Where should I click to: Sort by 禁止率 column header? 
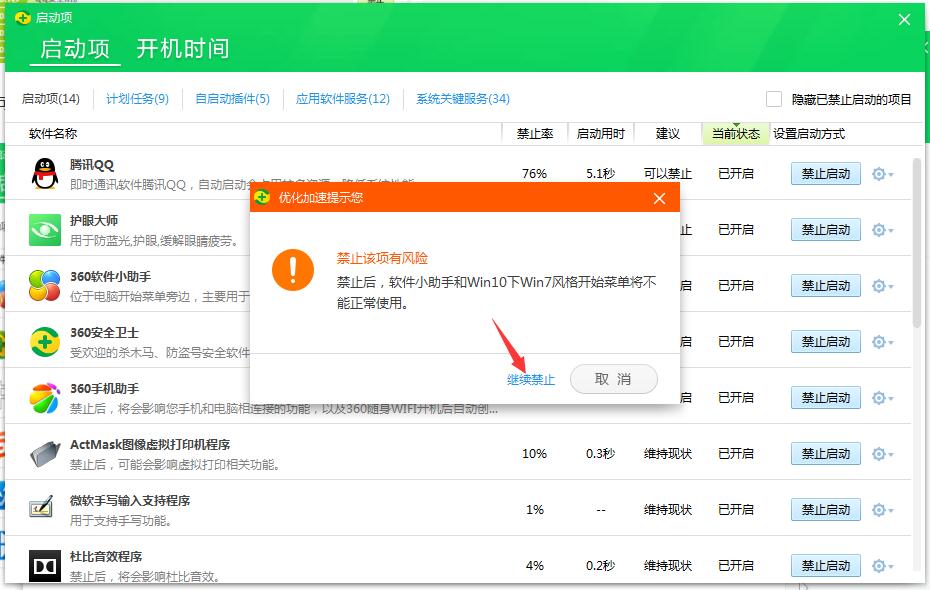(x=535, y=134)
